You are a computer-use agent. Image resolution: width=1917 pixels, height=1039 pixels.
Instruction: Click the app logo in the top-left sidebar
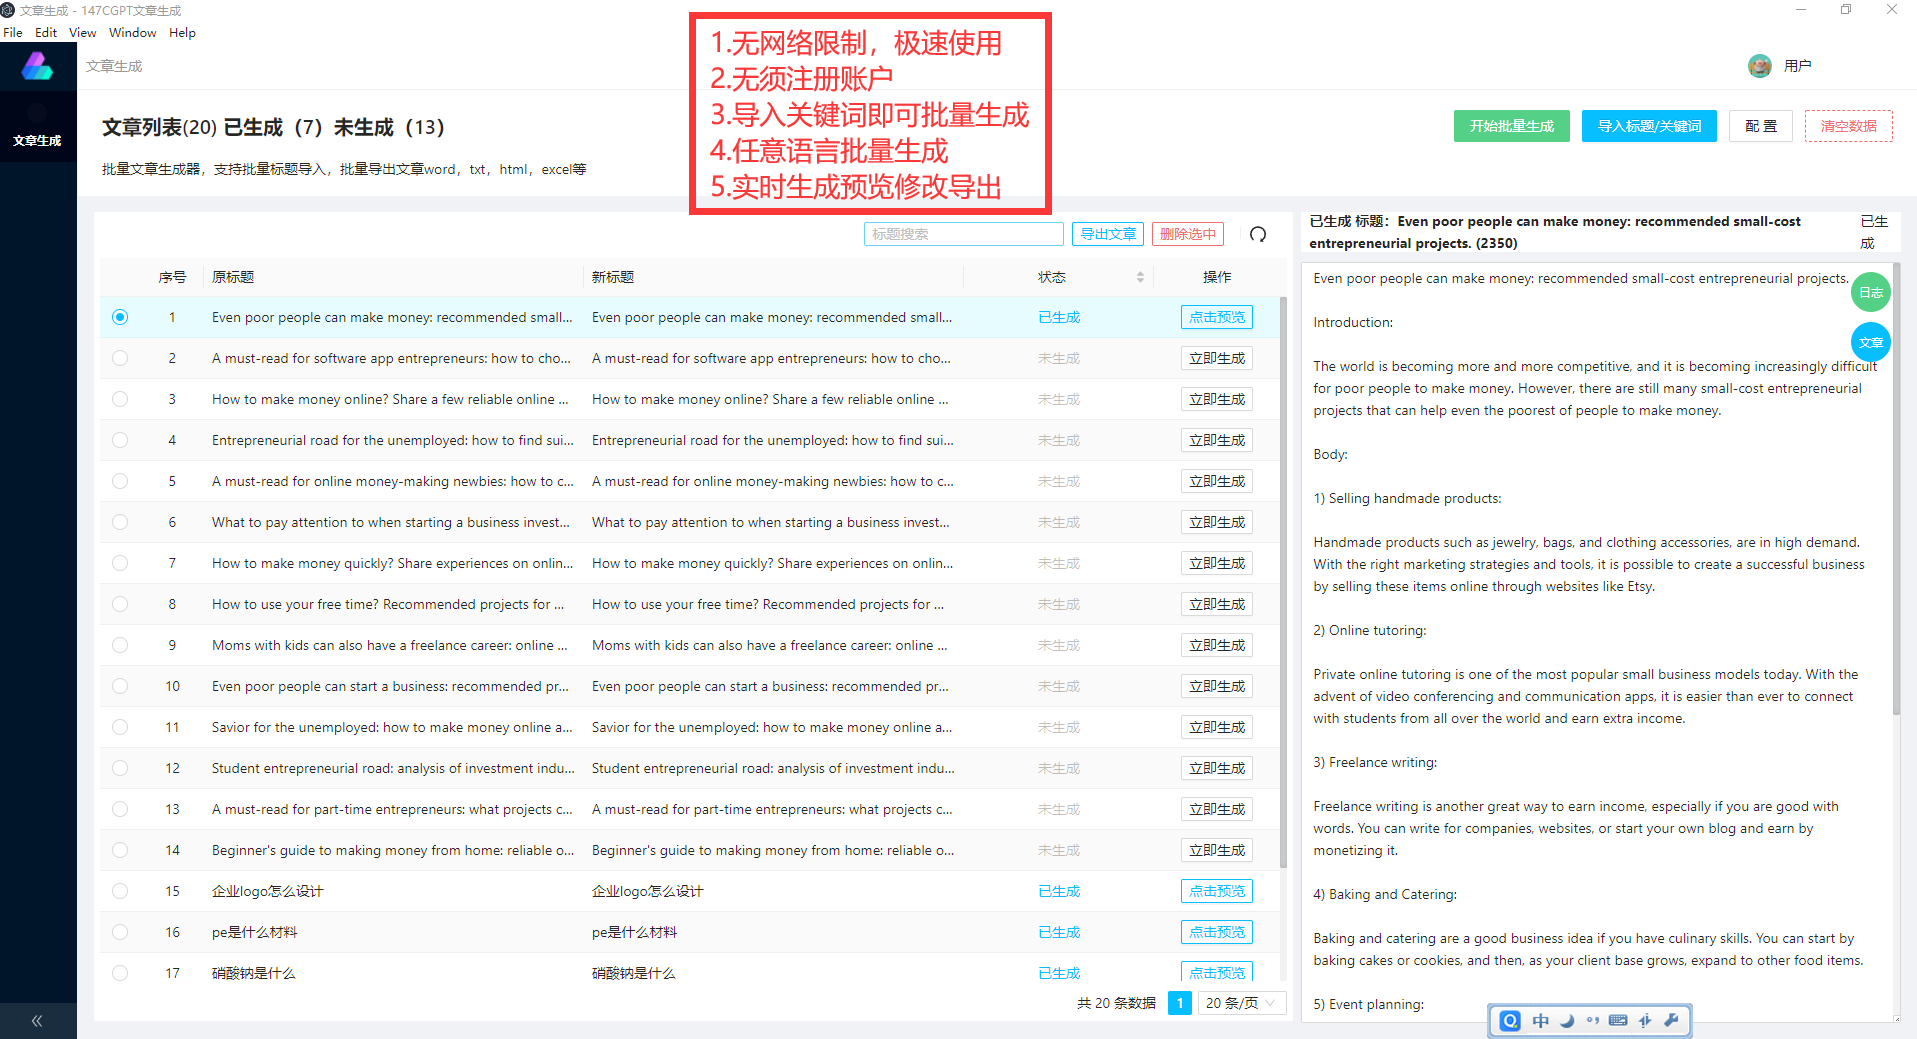point(37,67)
